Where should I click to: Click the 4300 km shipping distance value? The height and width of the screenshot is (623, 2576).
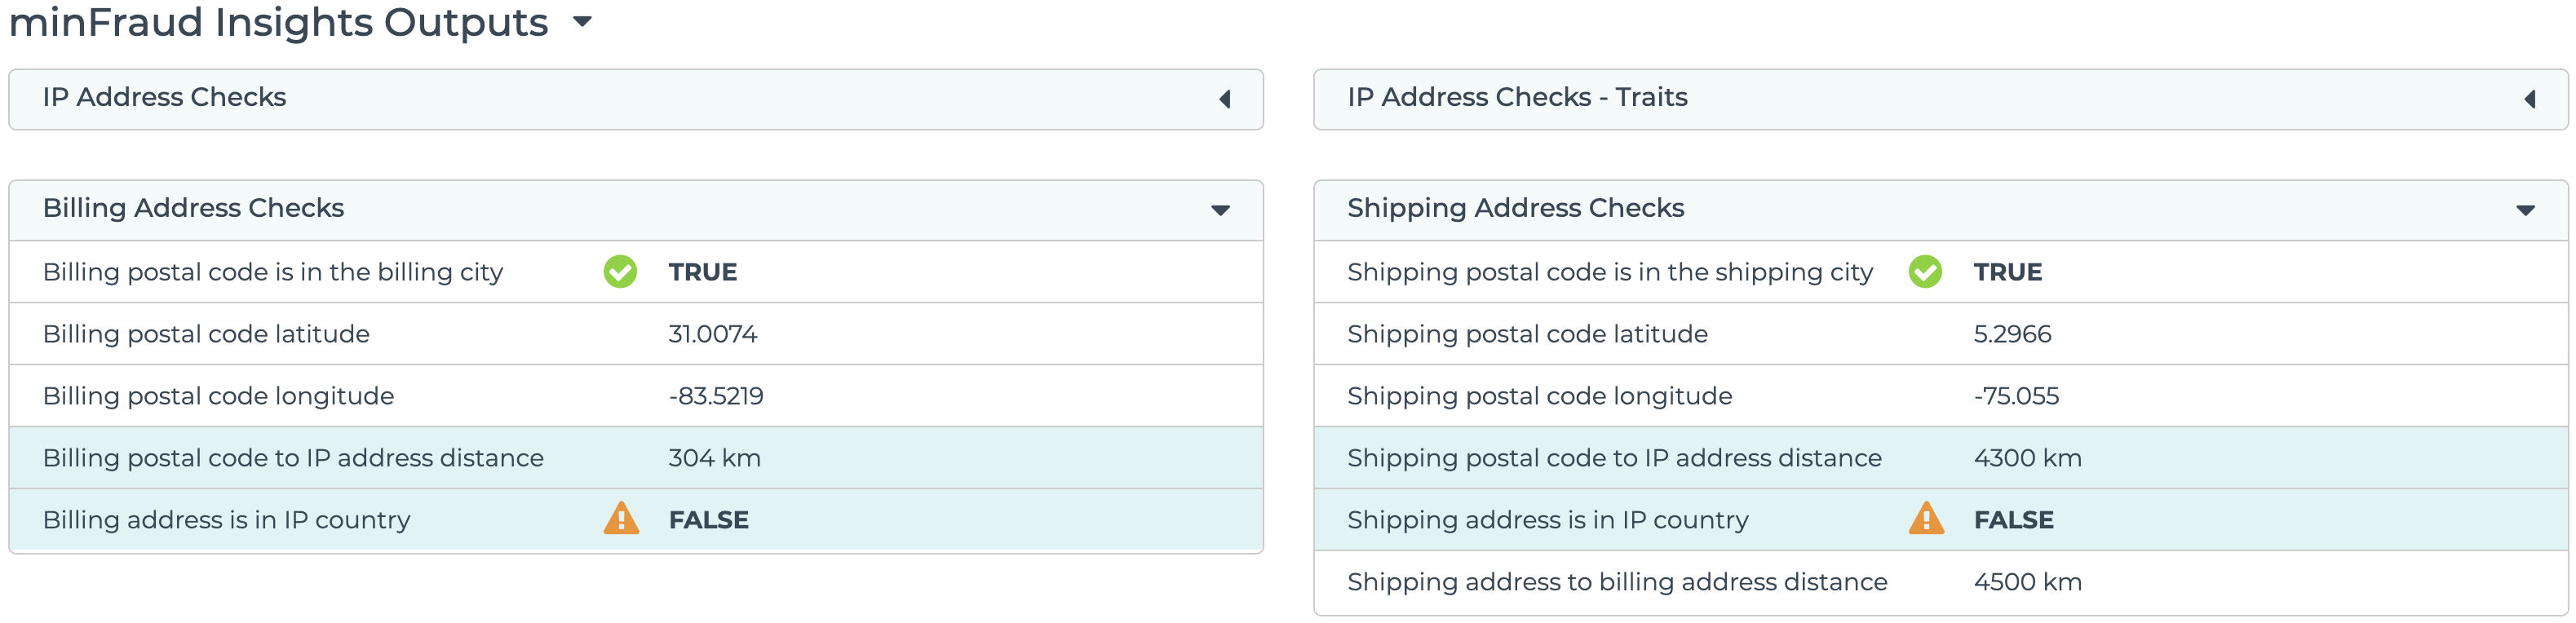(x=2027, y=458)
